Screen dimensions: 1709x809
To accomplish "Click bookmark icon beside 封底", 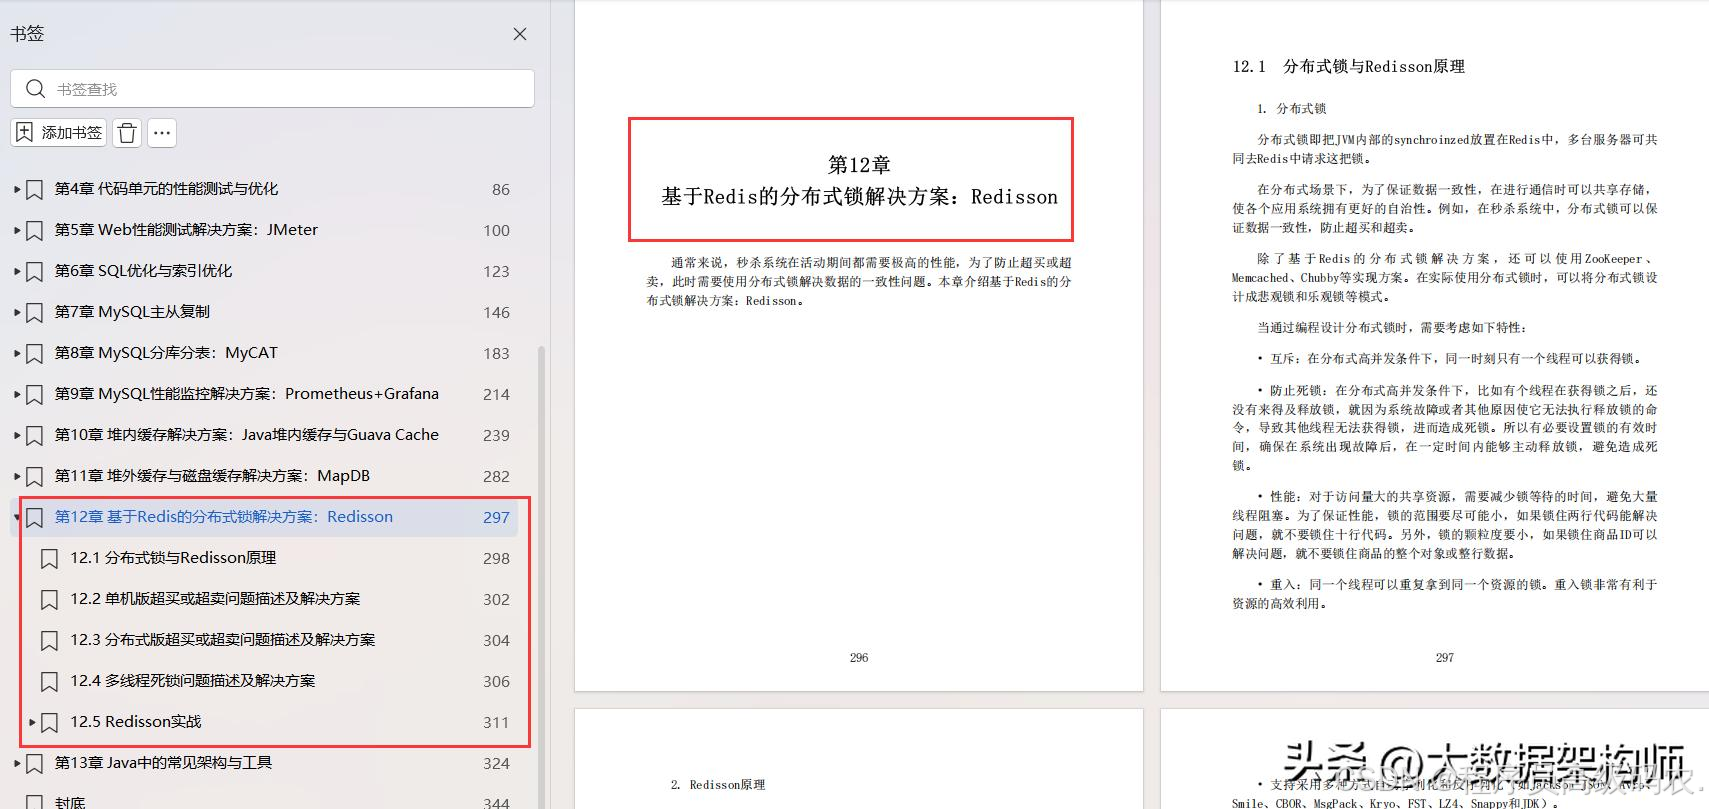I will (x=34, y=802).
